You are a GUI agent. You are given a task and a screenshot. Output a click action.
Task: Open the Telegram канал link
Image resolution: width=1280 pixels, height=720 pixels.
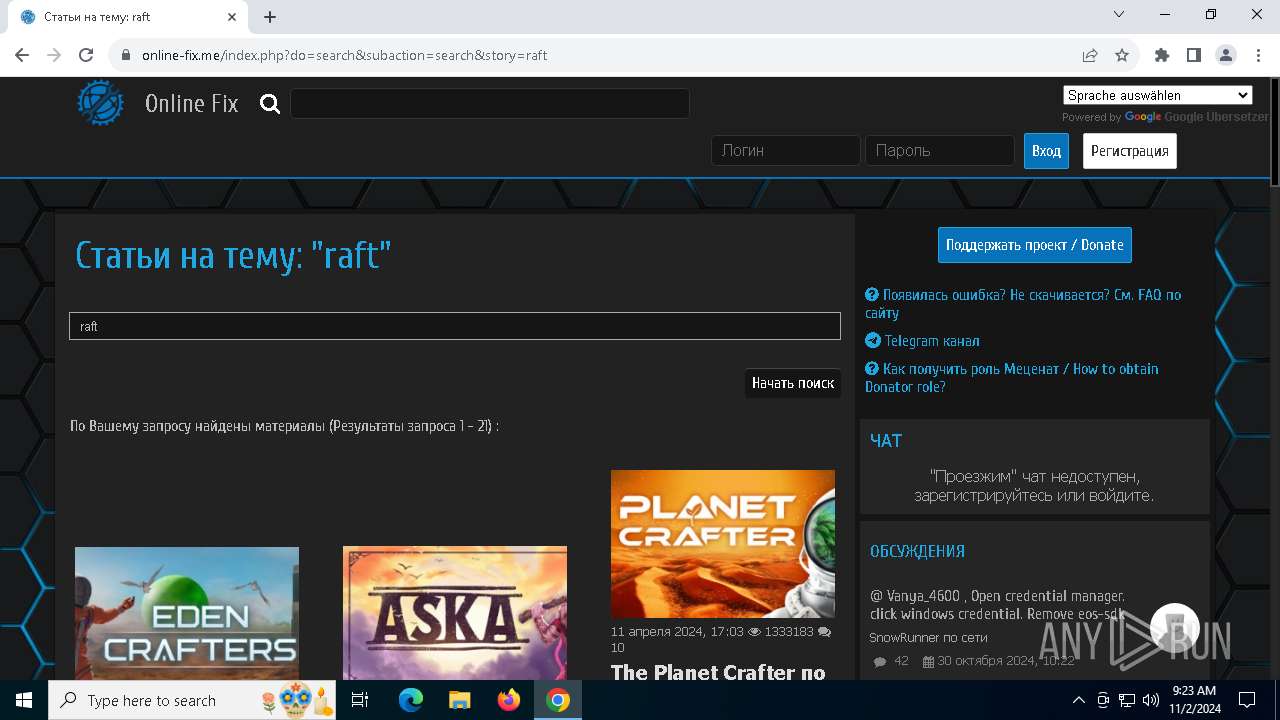932,341
